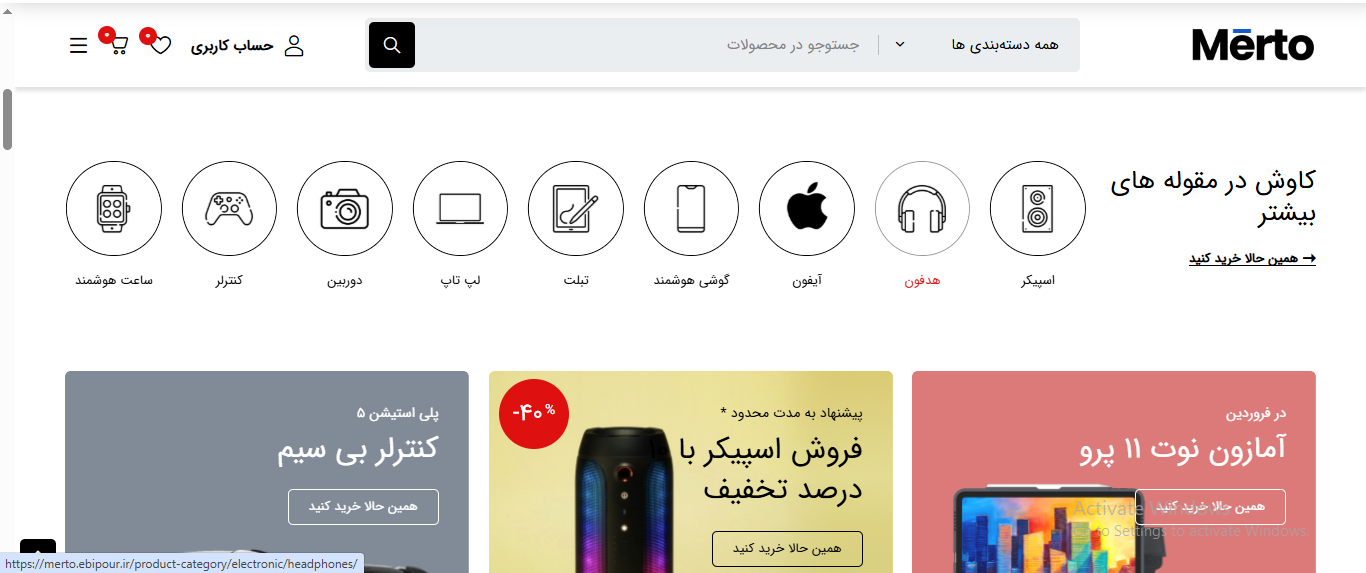The image size is (1366, 573).
Task: Open the smart watch category icon
Action: pos(114,210)
